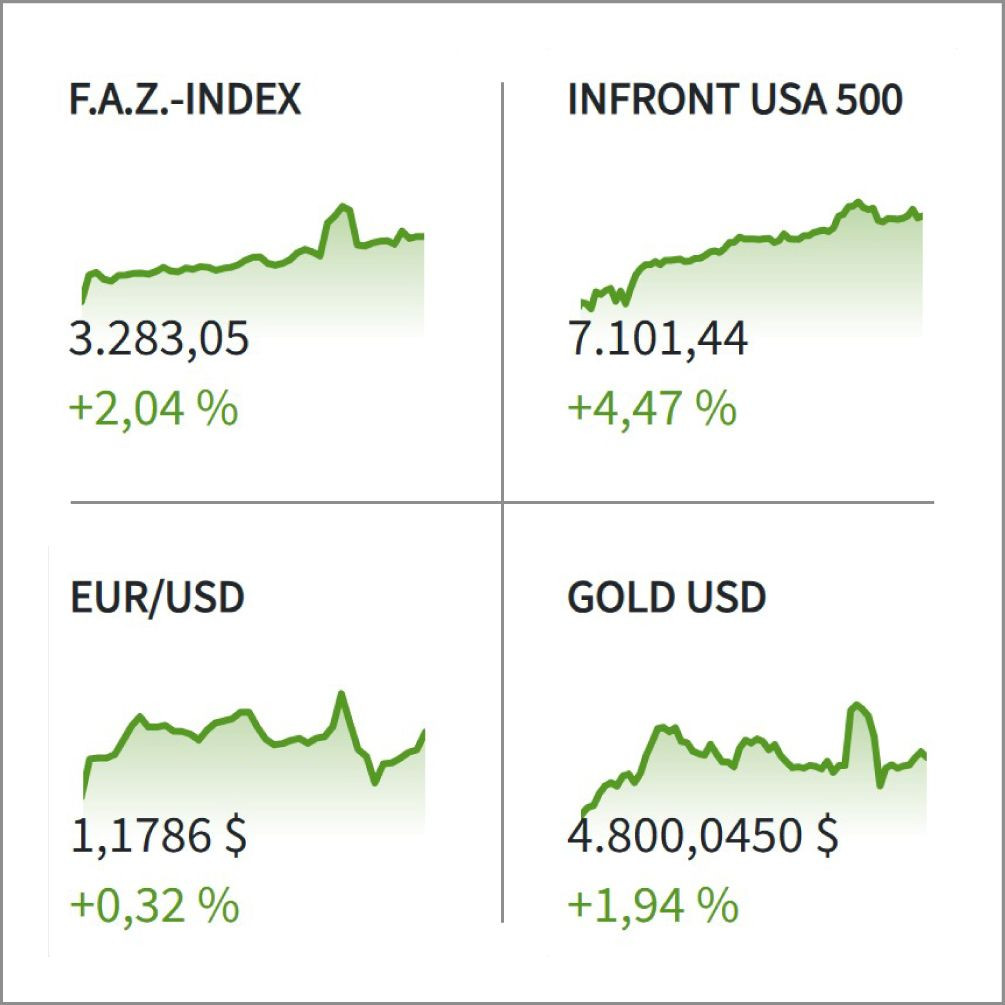Select the gold price 4.800,0450 $
The width and height of the screenshot is (1005, 1005).
pyautogui.click(x=703, y=836)
